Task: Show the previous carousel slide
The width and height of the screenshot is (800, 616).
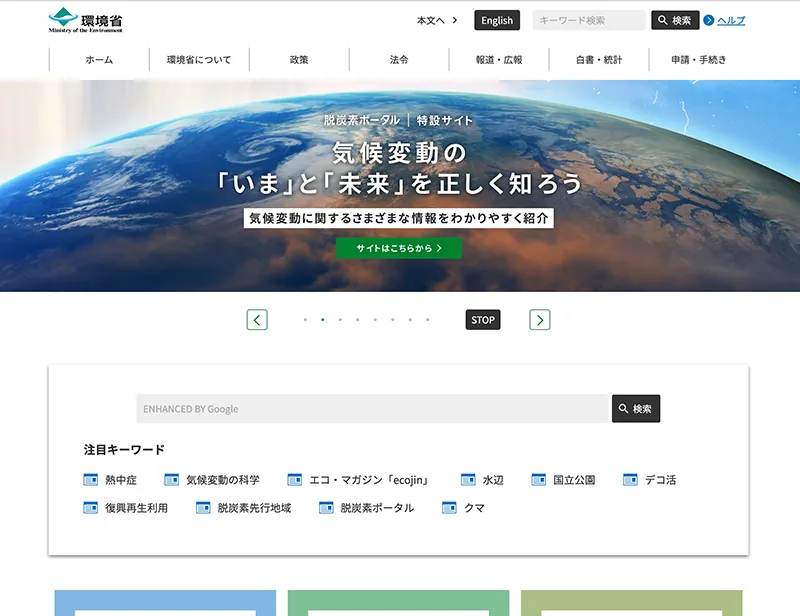Action: point(257,320)
